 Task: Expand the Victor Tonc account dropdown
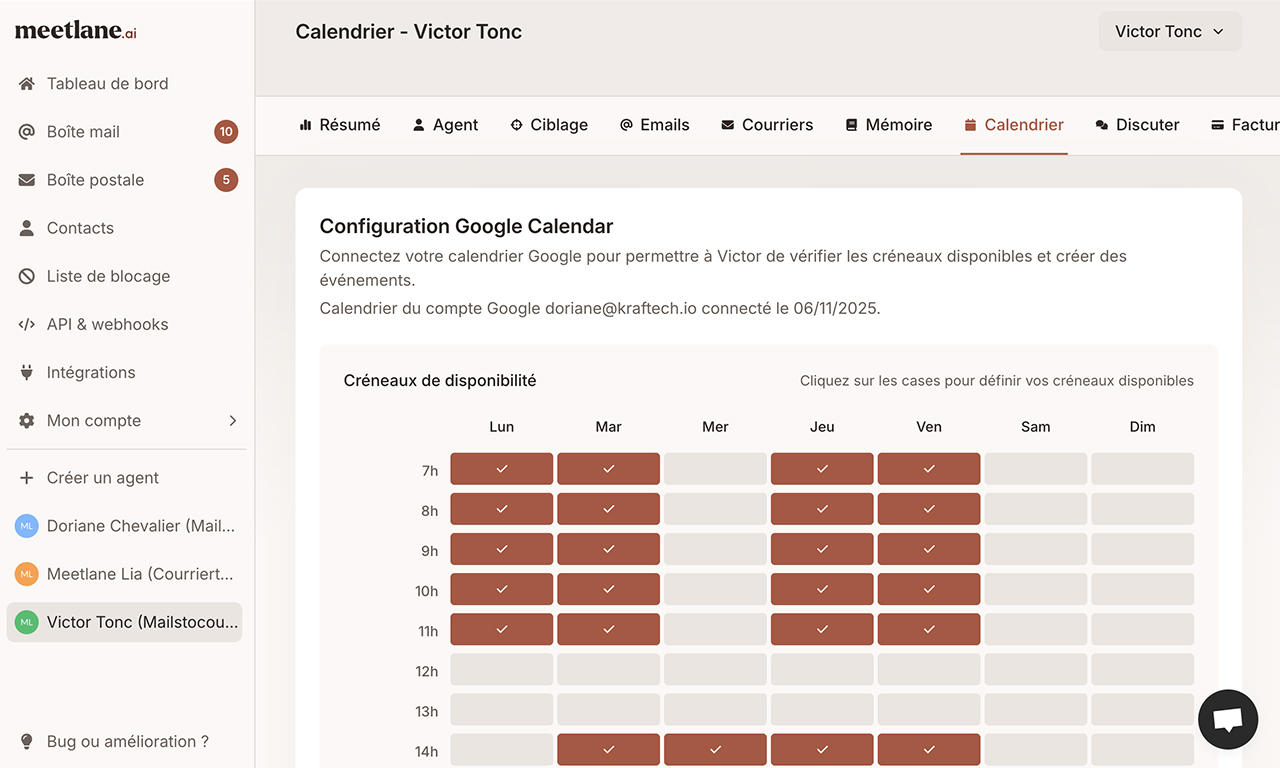pos(1170,31)
